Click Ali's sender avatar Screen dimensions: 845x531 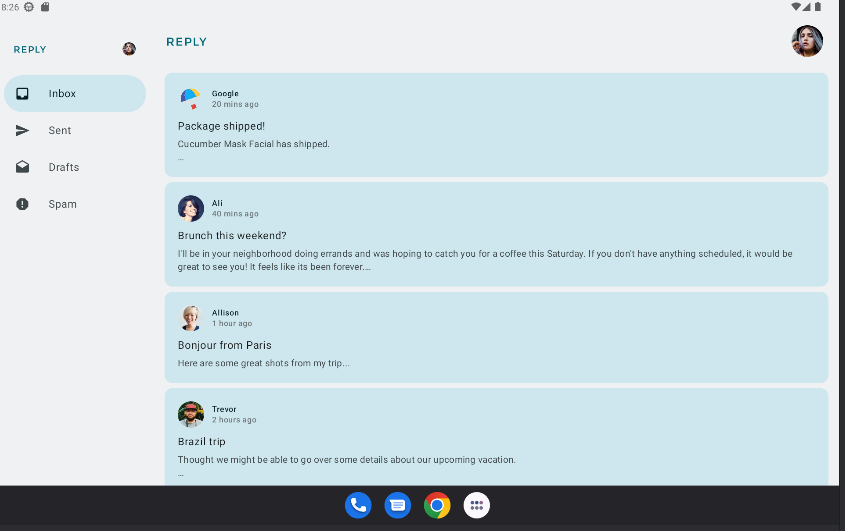(x=191, y=209)
